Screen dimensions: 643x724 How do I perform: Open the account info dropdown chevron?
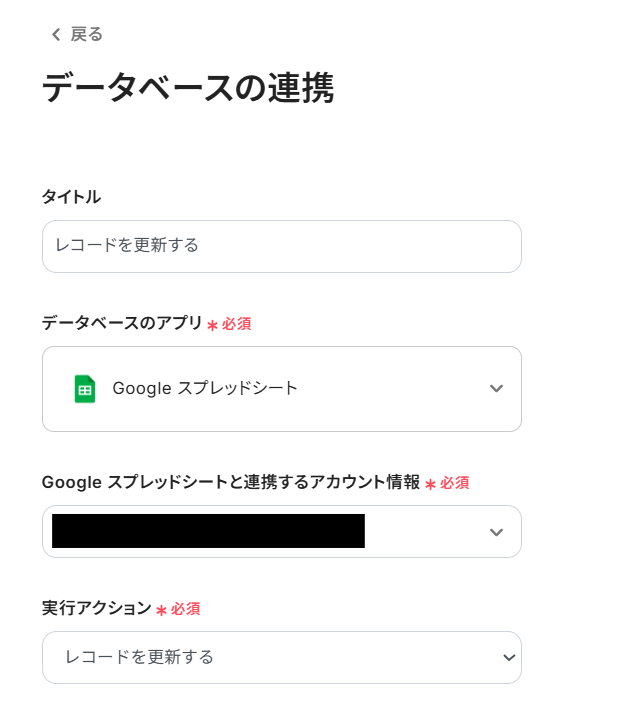496,532
